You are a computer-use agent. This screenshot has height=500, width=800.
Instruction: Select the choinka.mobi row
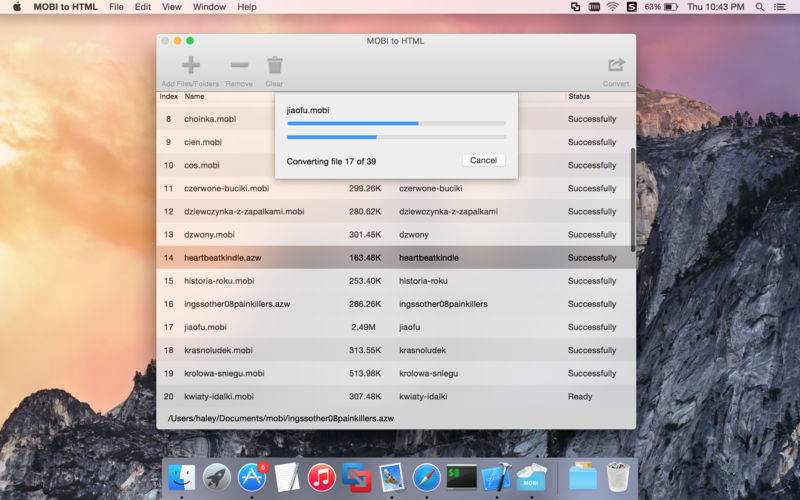coord(396,119)
